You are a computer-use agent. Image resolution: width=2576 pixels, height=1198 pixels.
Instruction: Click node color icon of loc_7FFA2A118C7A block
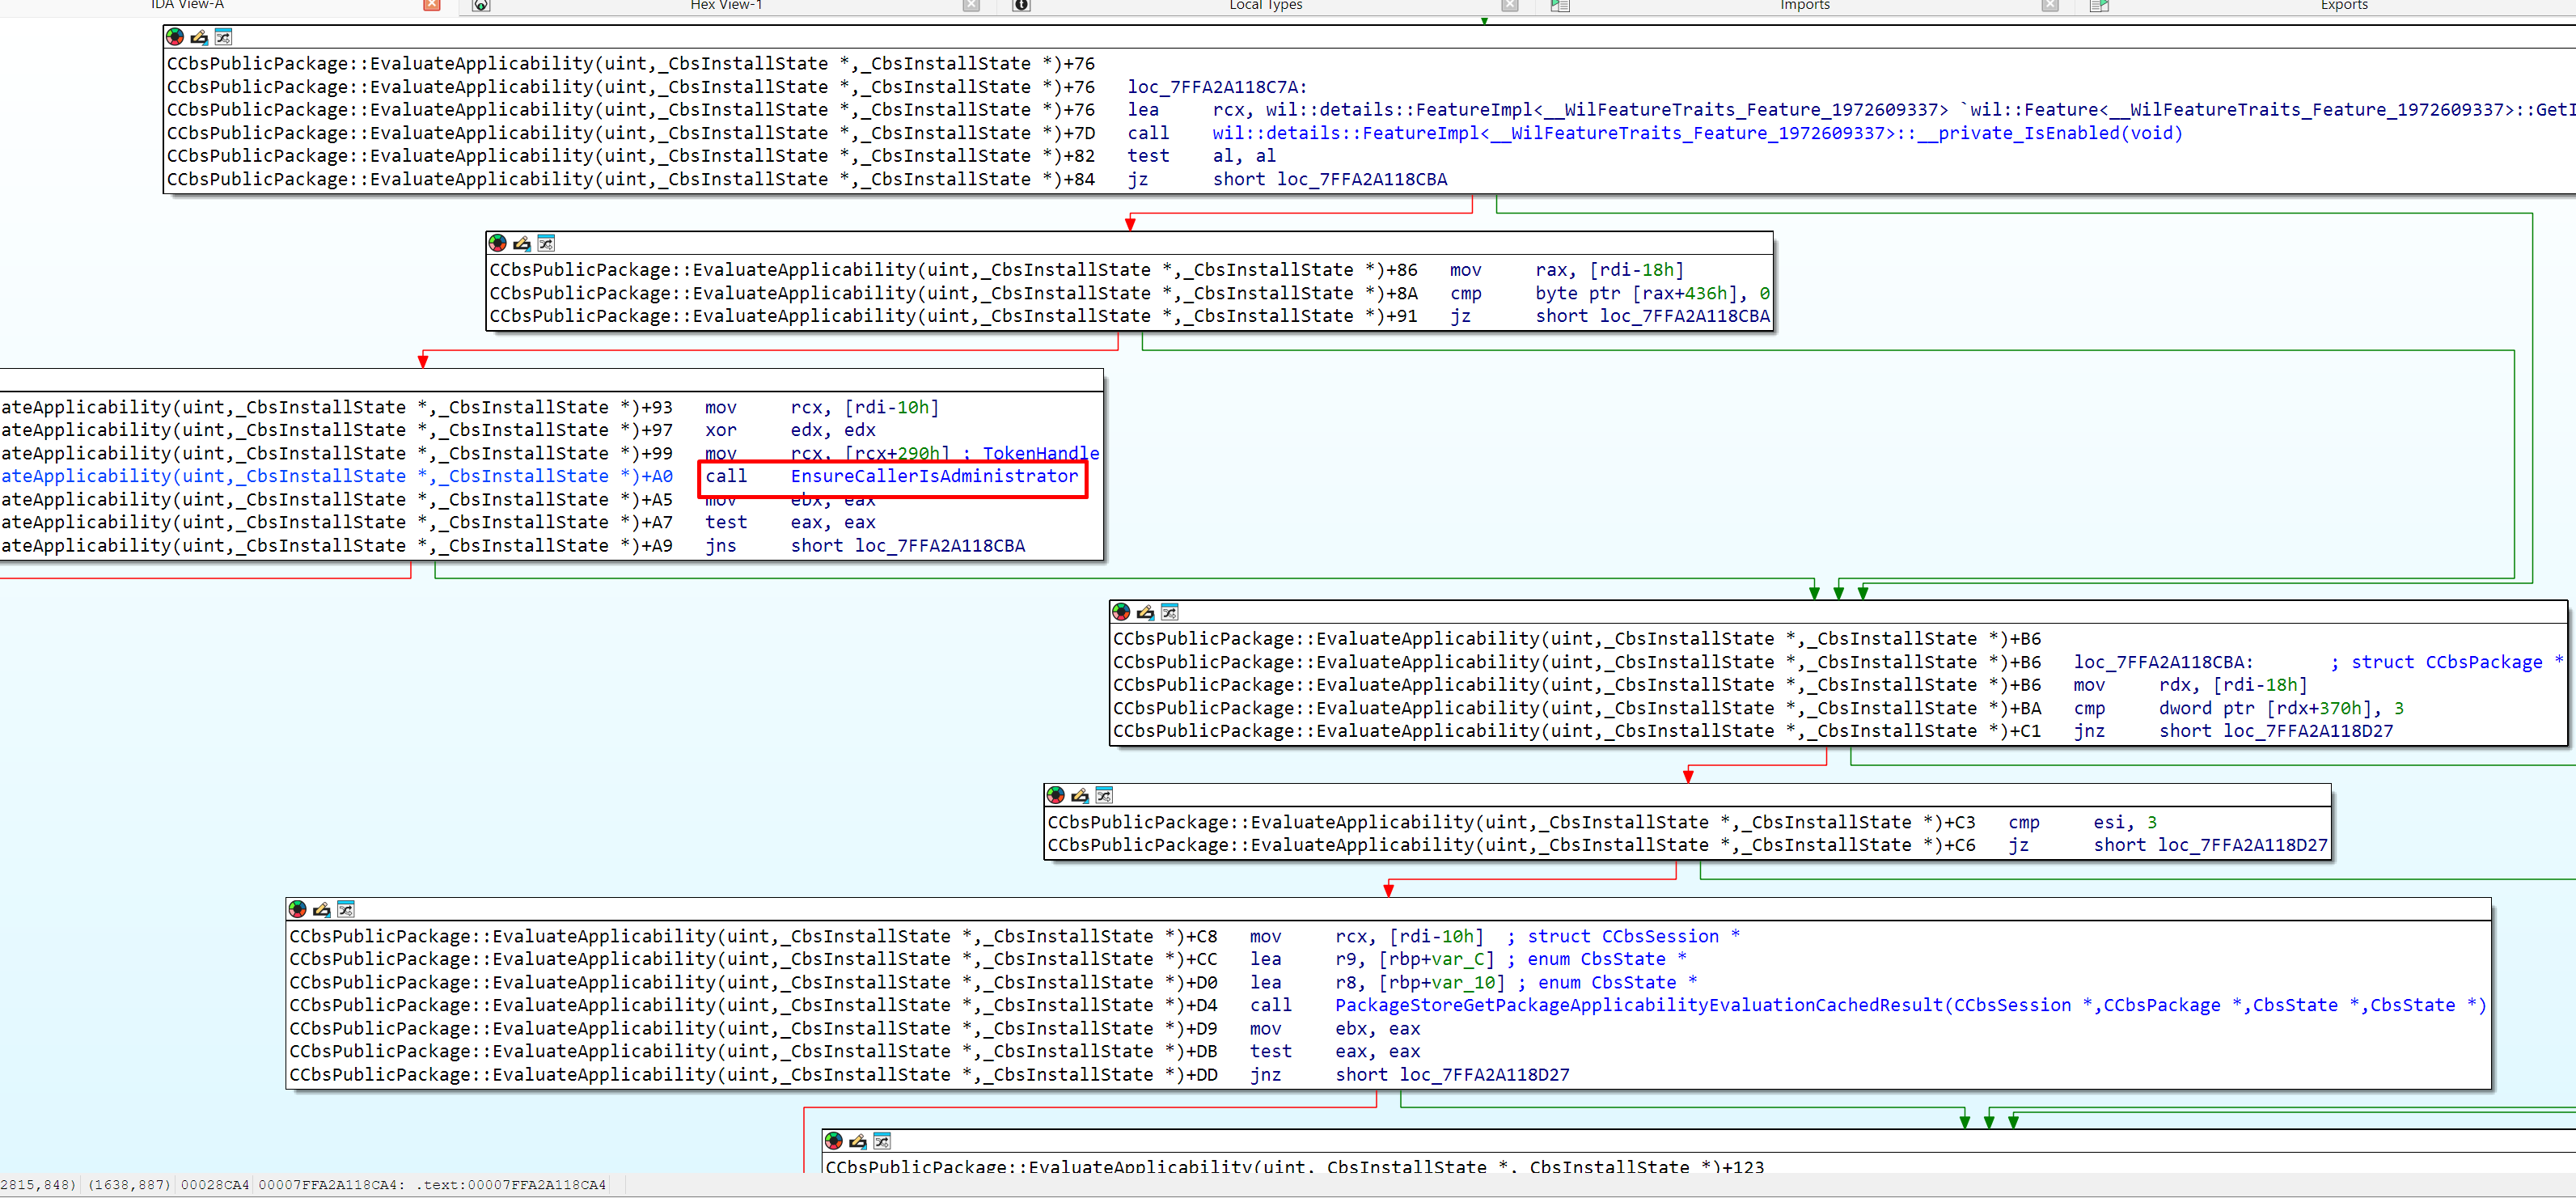click(x=175, y=37)
